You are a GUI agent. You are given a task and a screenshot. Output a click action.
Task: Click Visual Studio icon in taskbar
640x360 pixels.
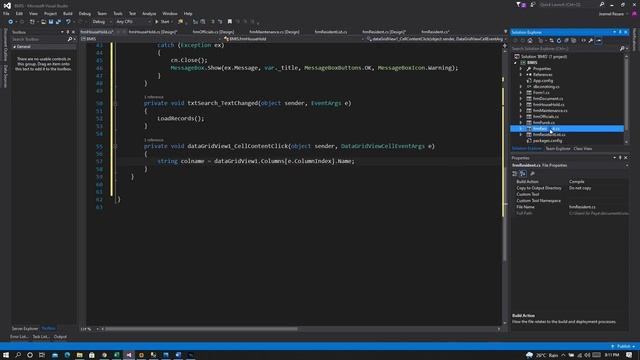click(x=129, y=355)
